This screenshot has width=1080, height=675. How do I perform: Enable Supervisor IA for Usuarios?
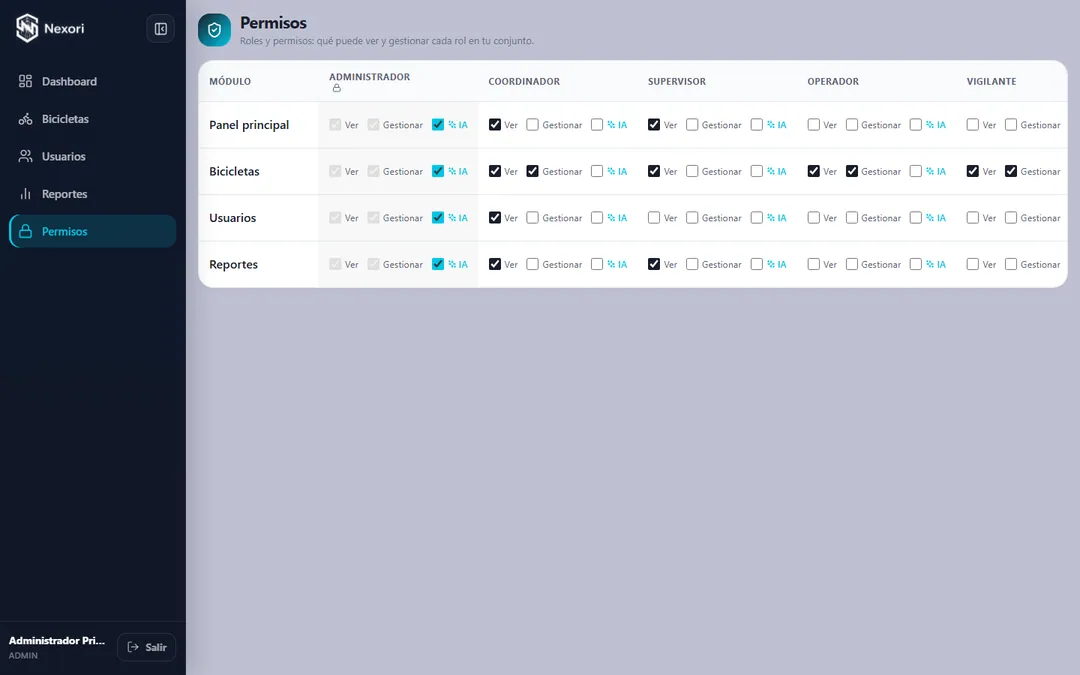pos(756,218)
